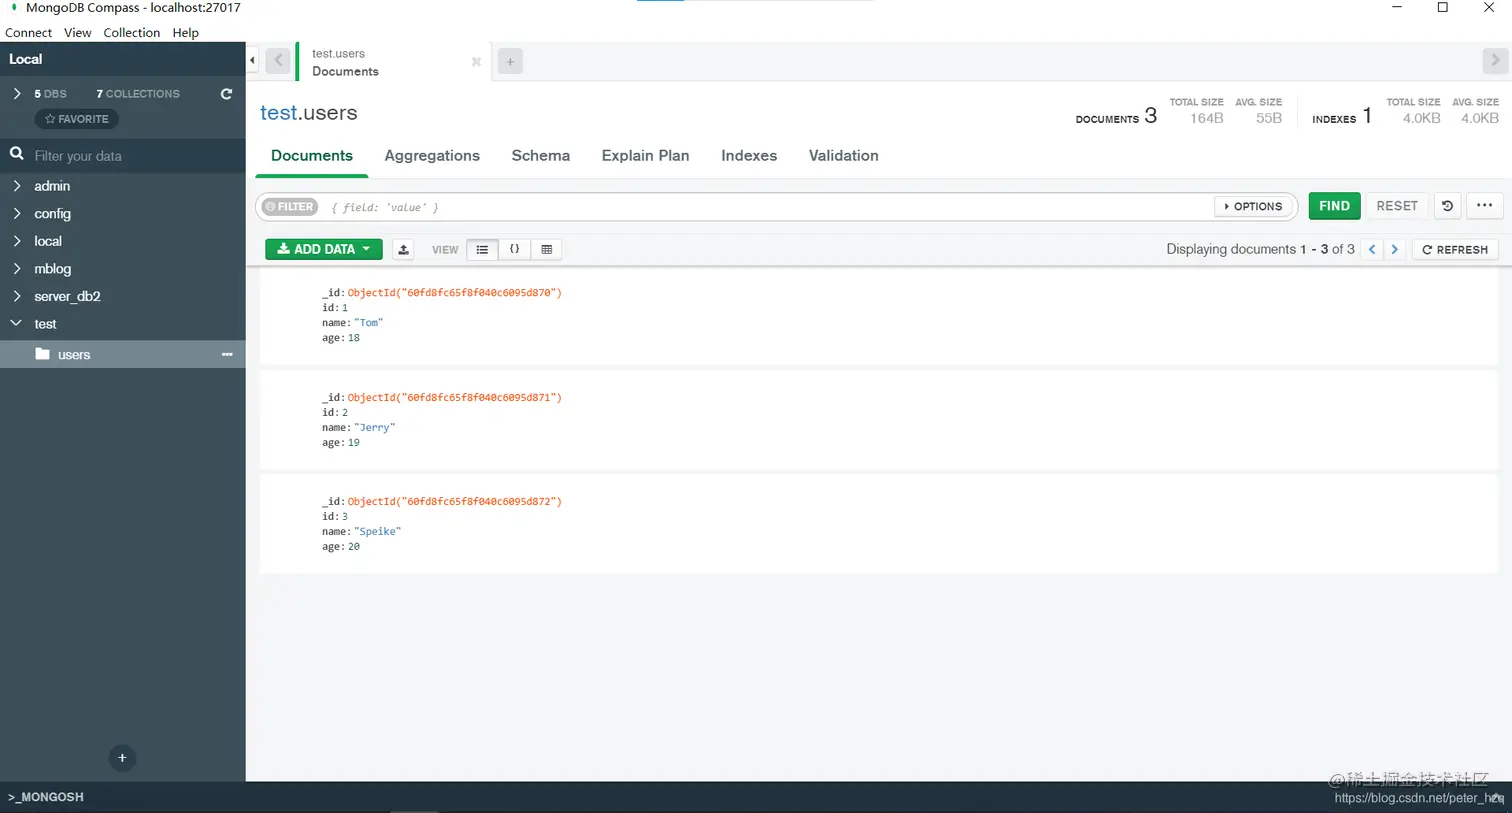
Task: Collapse the test database
Action: click(x=16, y=323)
